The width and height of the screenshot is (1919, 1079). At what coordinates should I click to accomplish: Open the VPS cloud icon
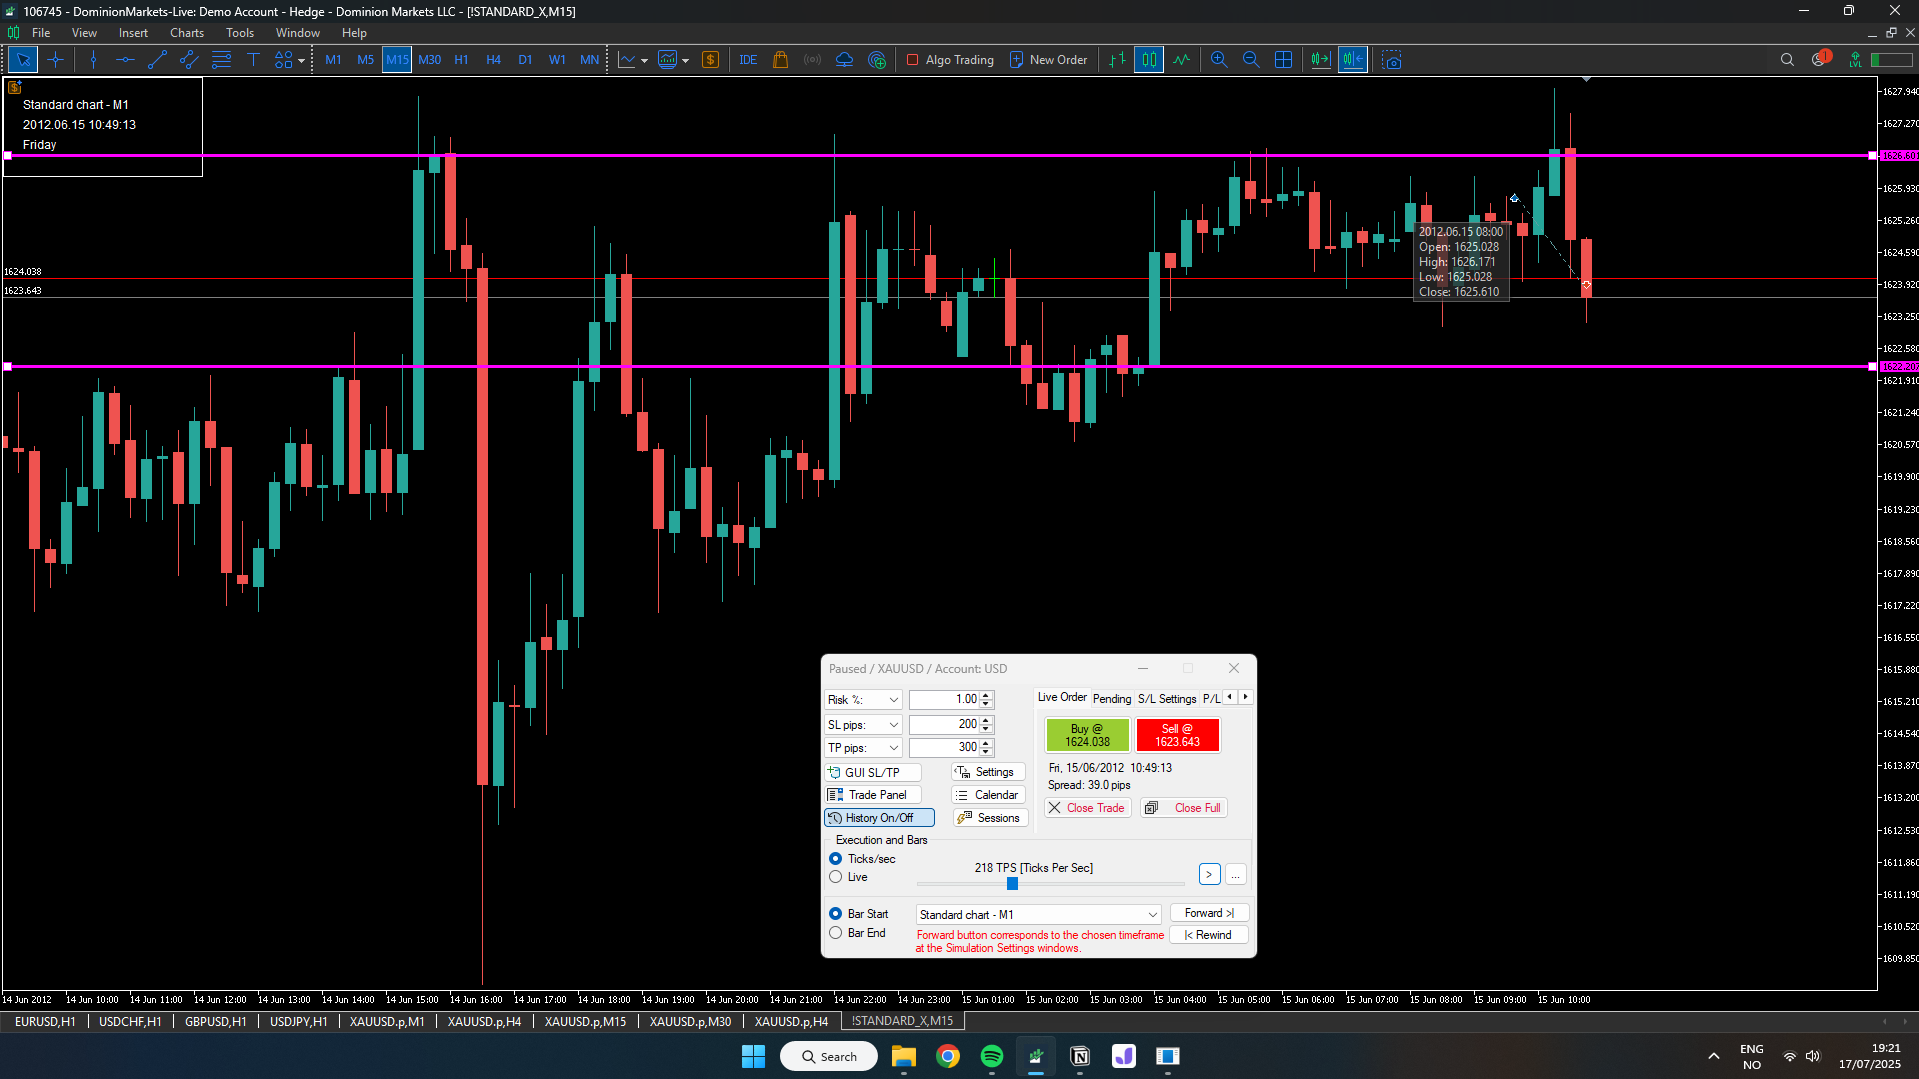click(845, 60)
